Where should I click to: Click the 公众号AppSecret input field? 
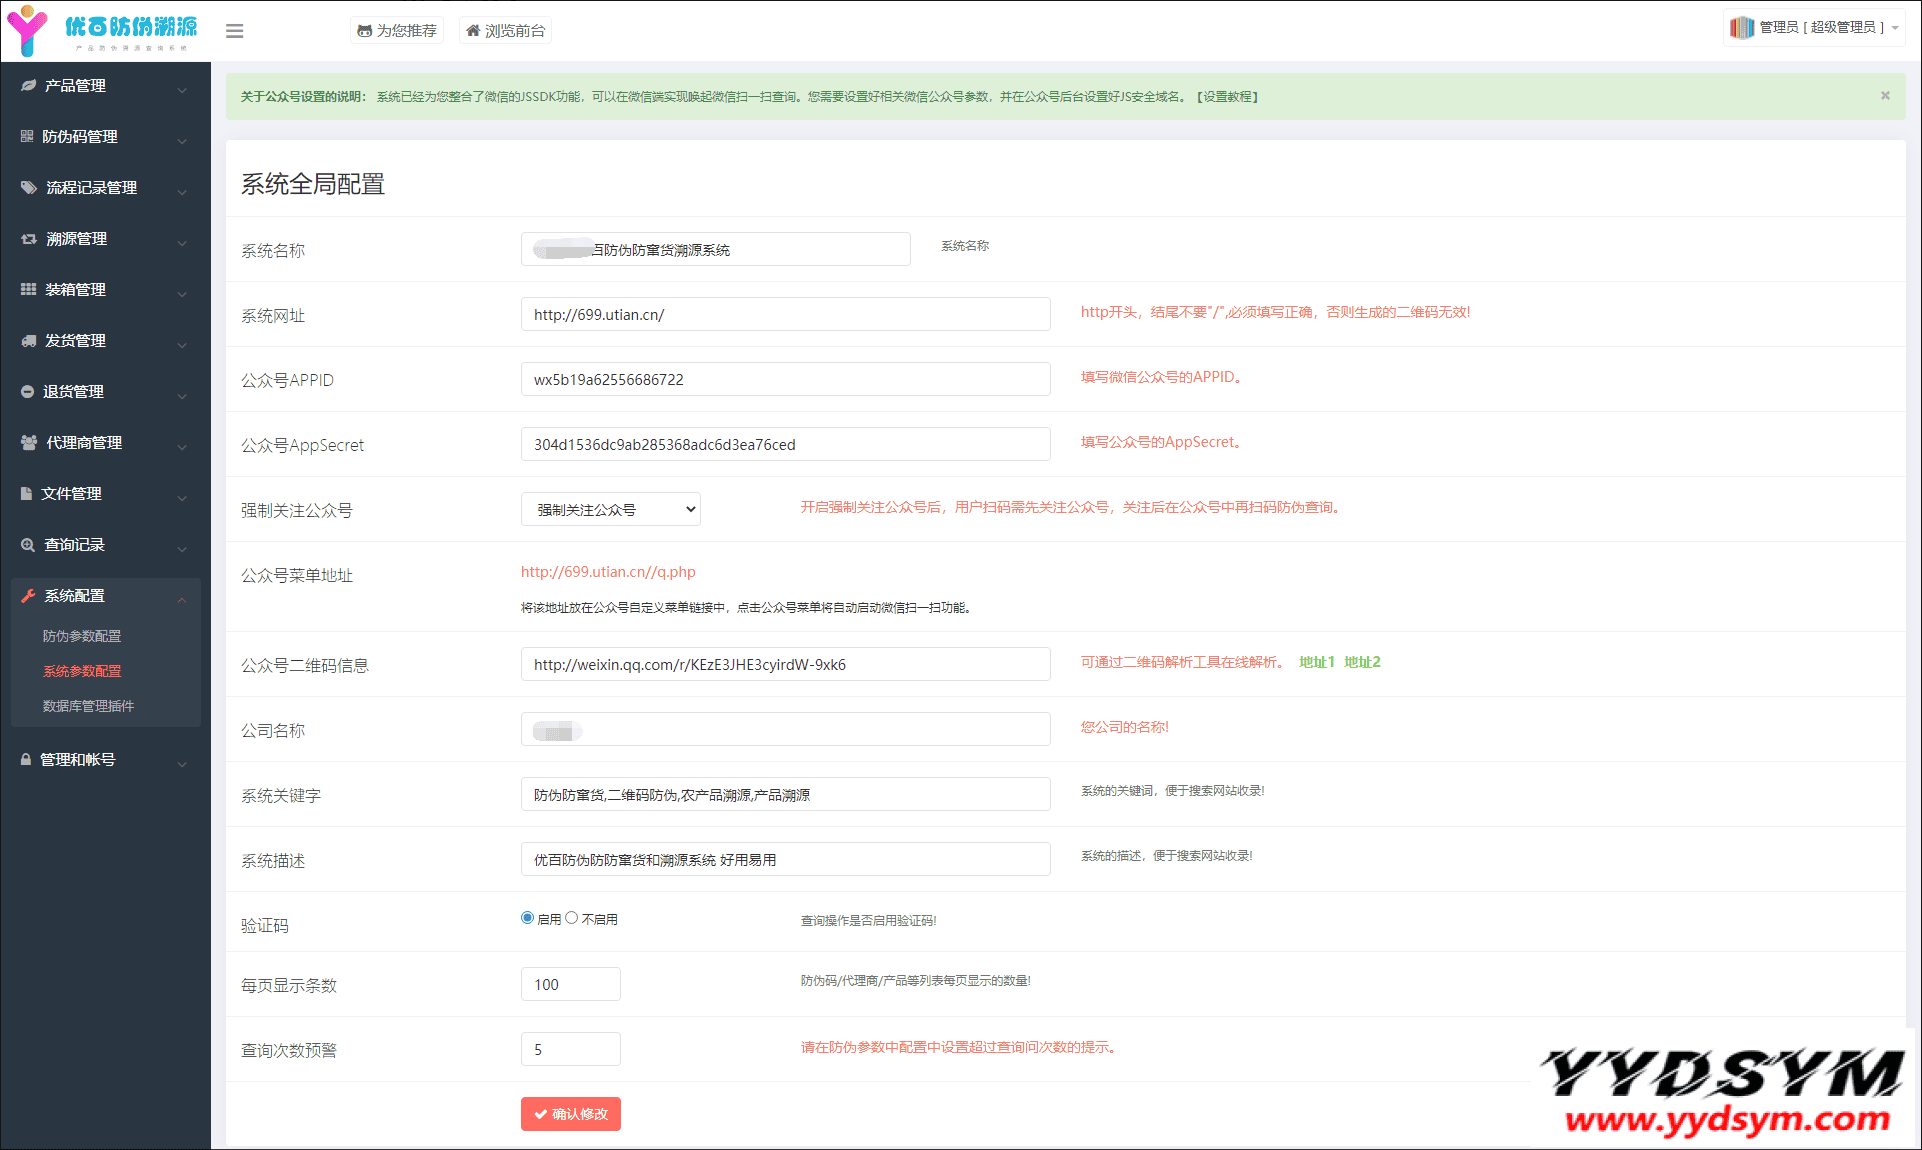point(786,444)
